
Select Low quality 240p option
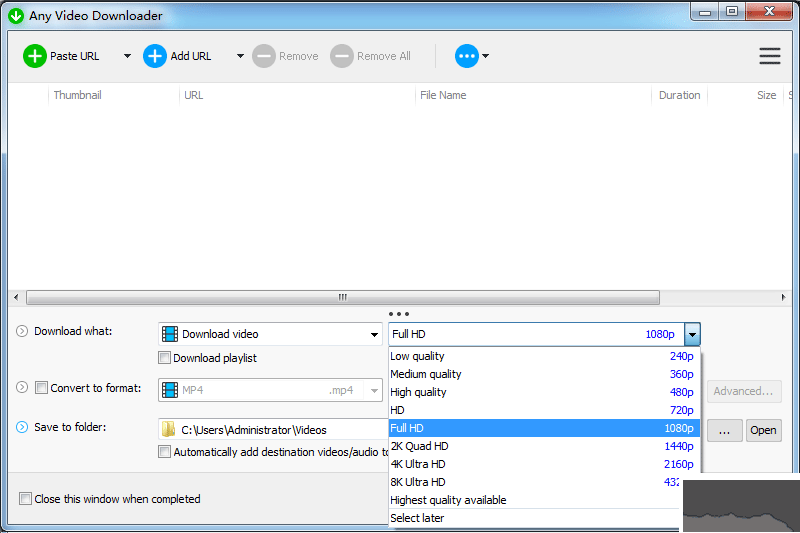click(544, 356)
